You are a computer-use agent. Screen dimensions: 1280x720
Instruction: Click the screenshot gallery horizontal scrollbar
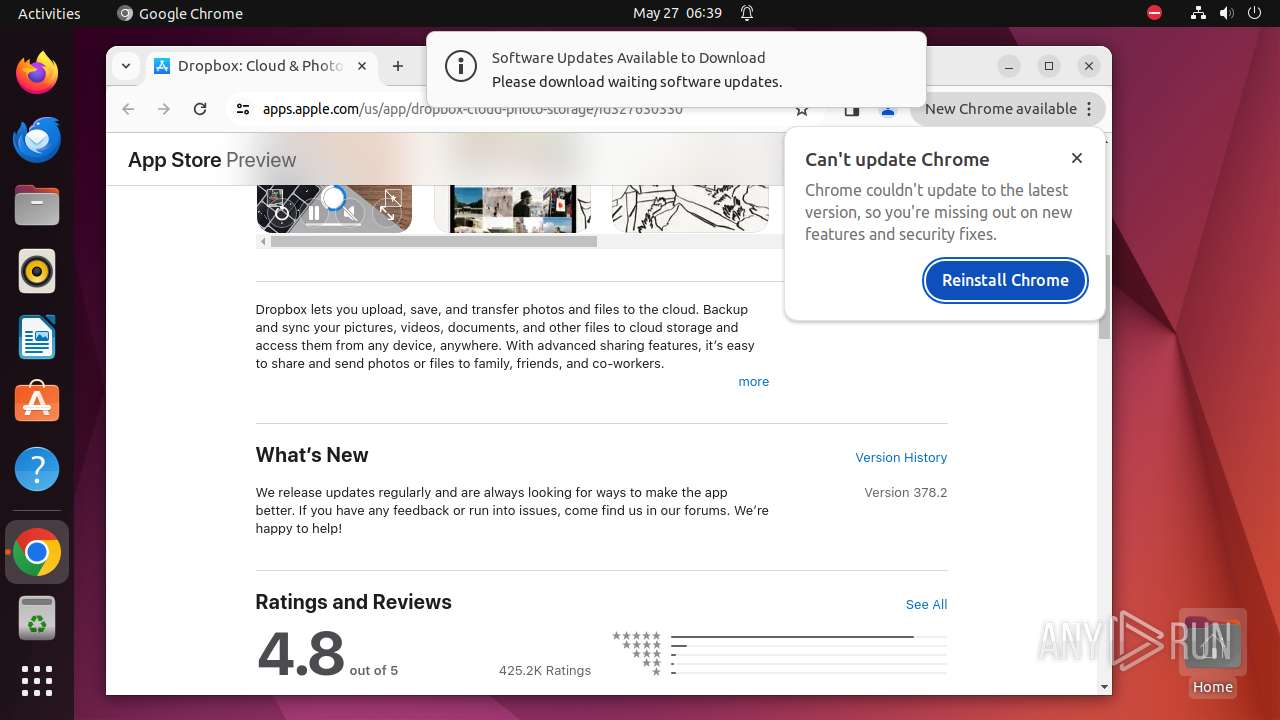pyautogui.click(x=433, y=241)
